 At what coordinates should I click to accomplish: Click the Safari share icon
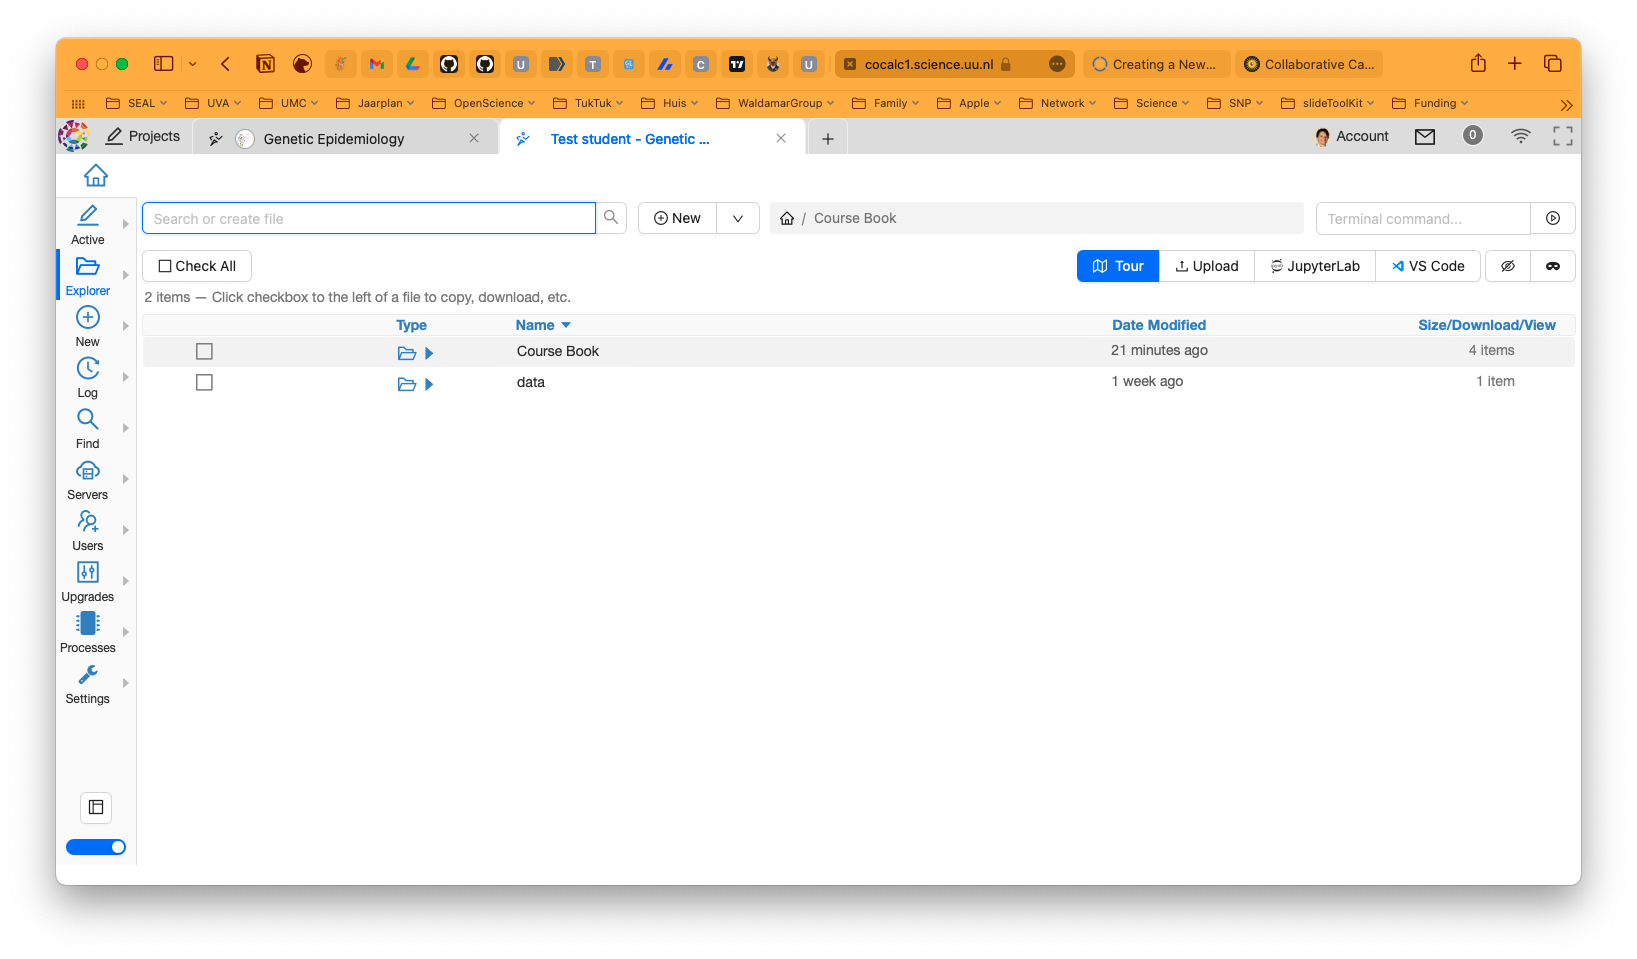[x=1478, y=63]
